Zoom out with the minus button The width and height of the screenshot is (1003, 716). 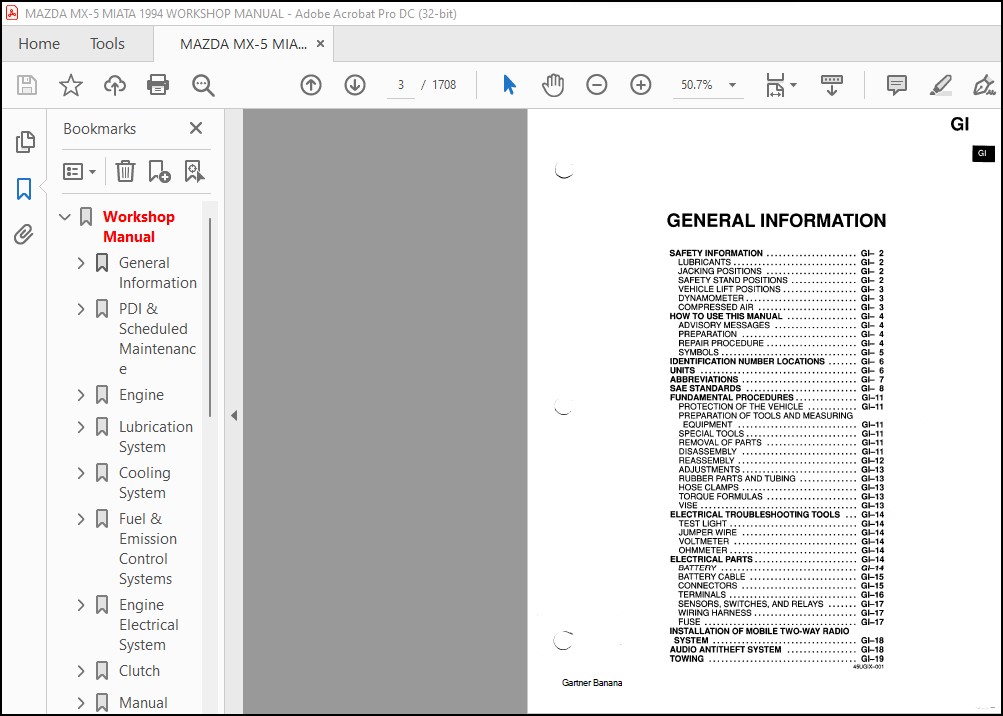pyautogui.click(x=596, y=85)
